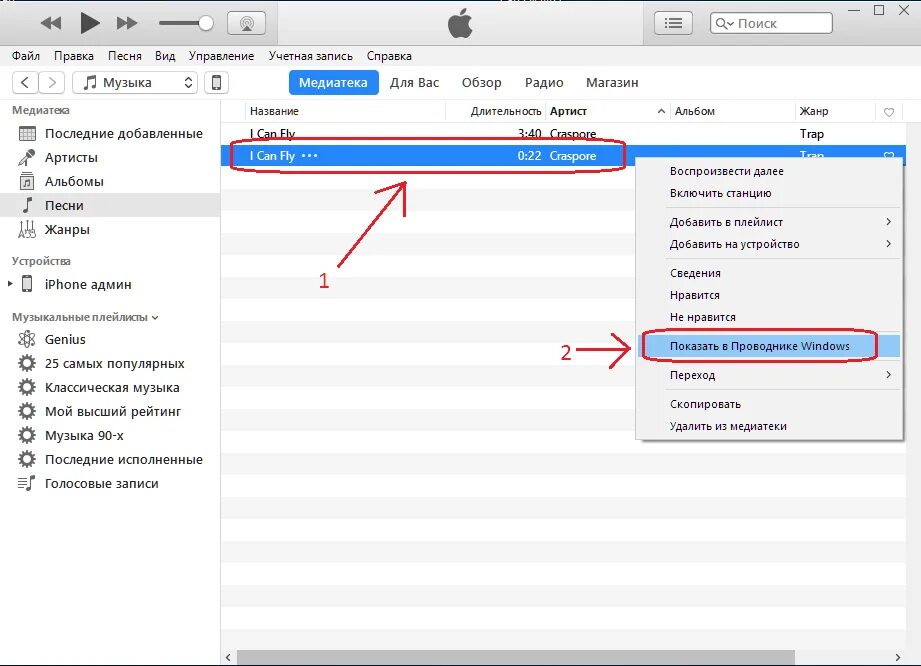The height and width of the screenshot is (666, 921).
Task: Choose Включить станцию from context menu
Action: [769, 193]
